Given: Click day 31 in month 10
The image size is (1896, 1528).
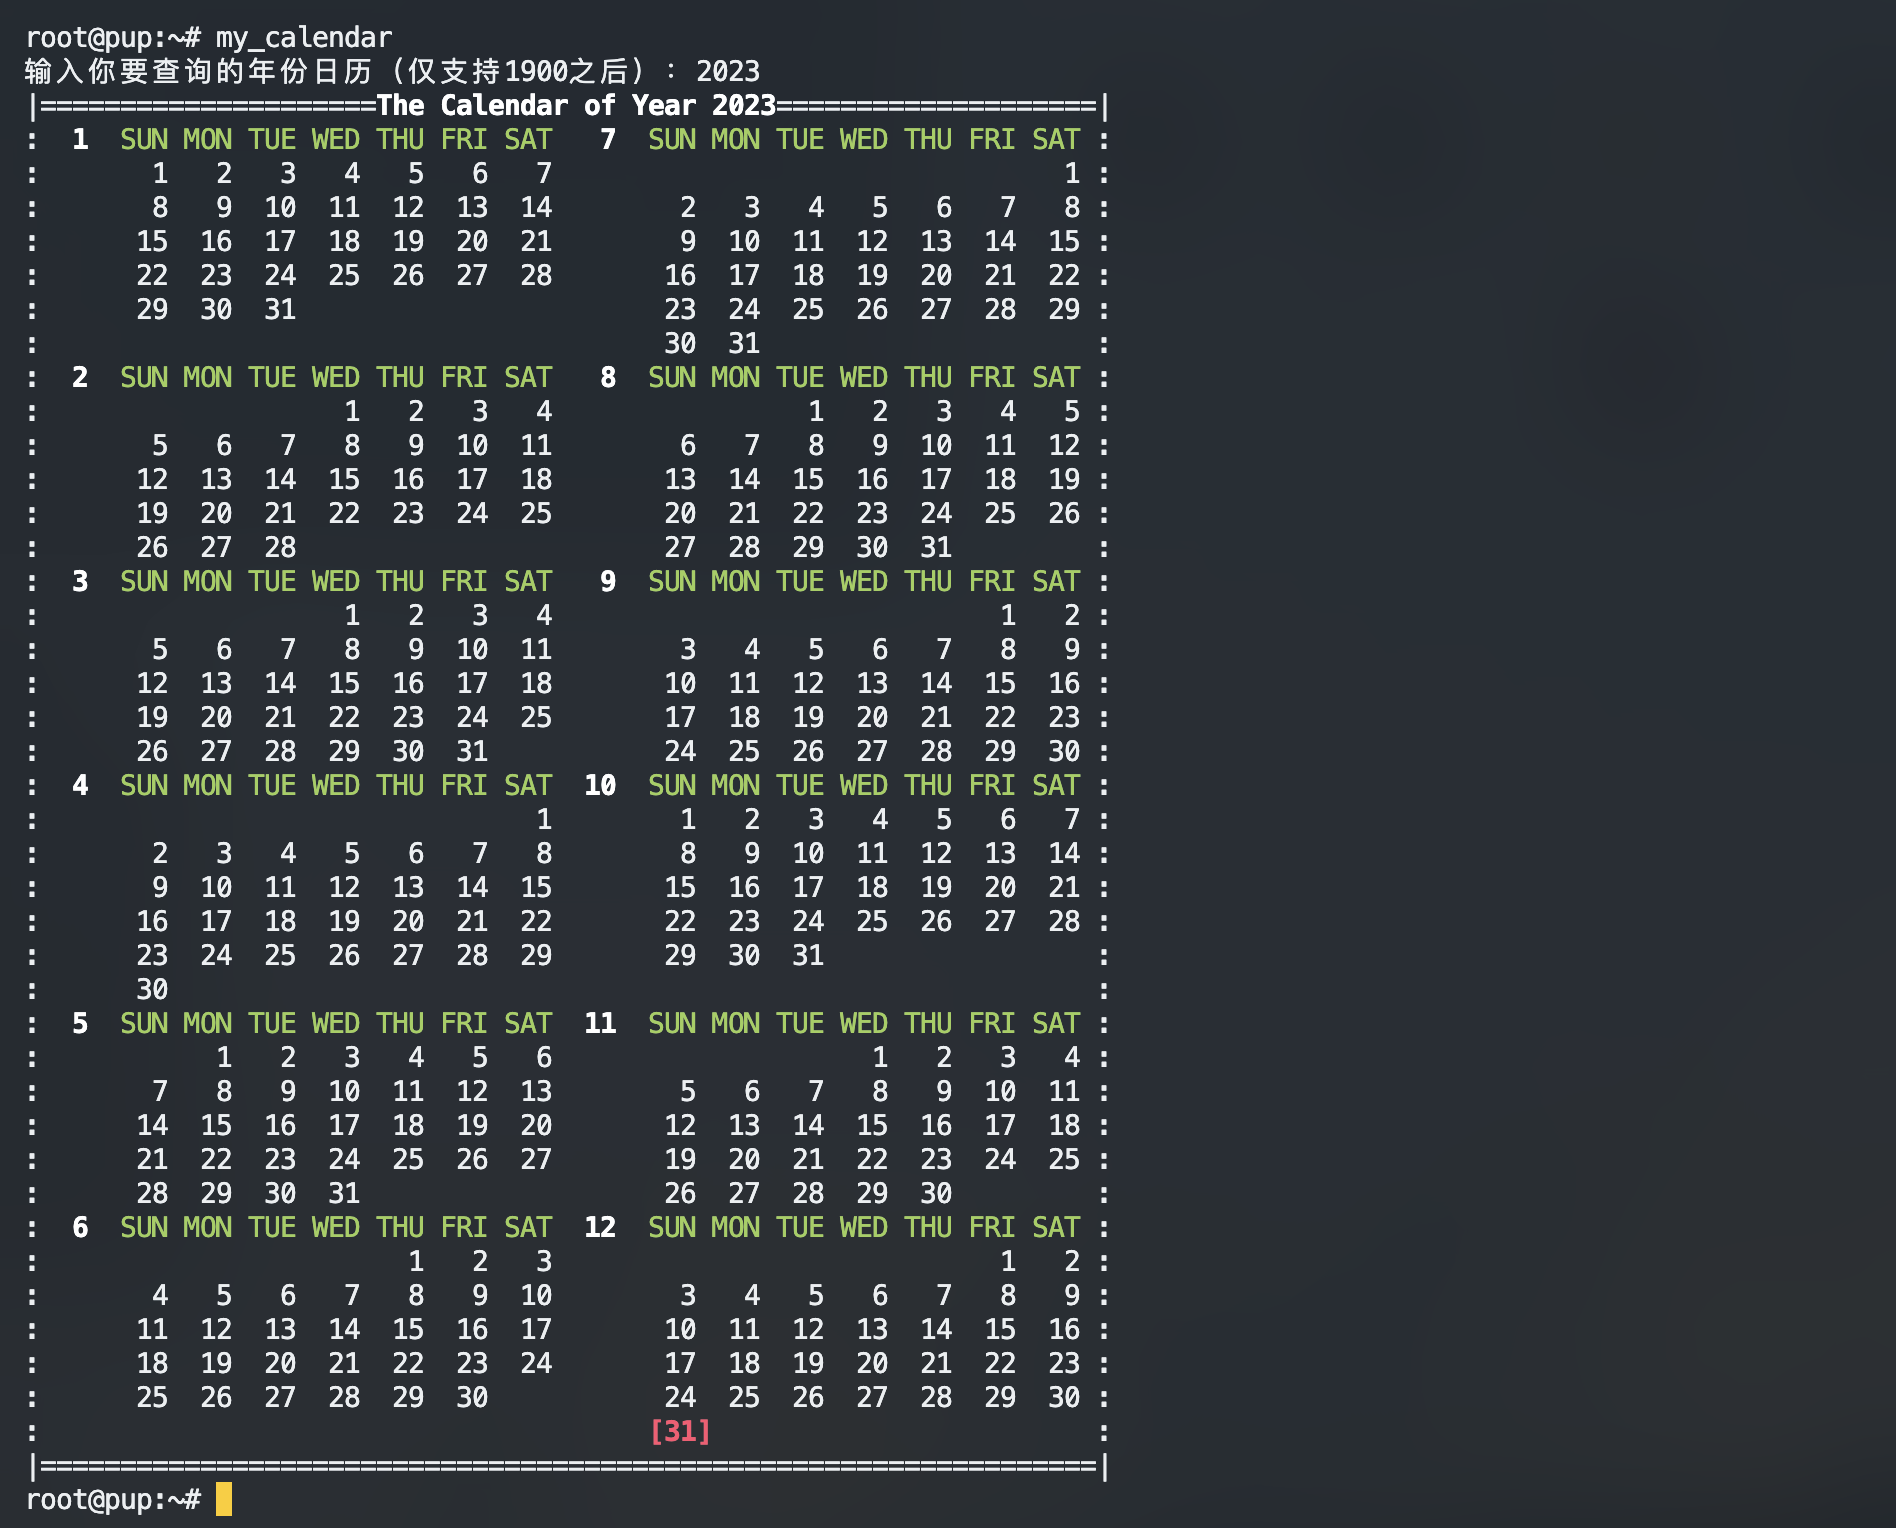Looking at the screenshot, I should point(808,955).
